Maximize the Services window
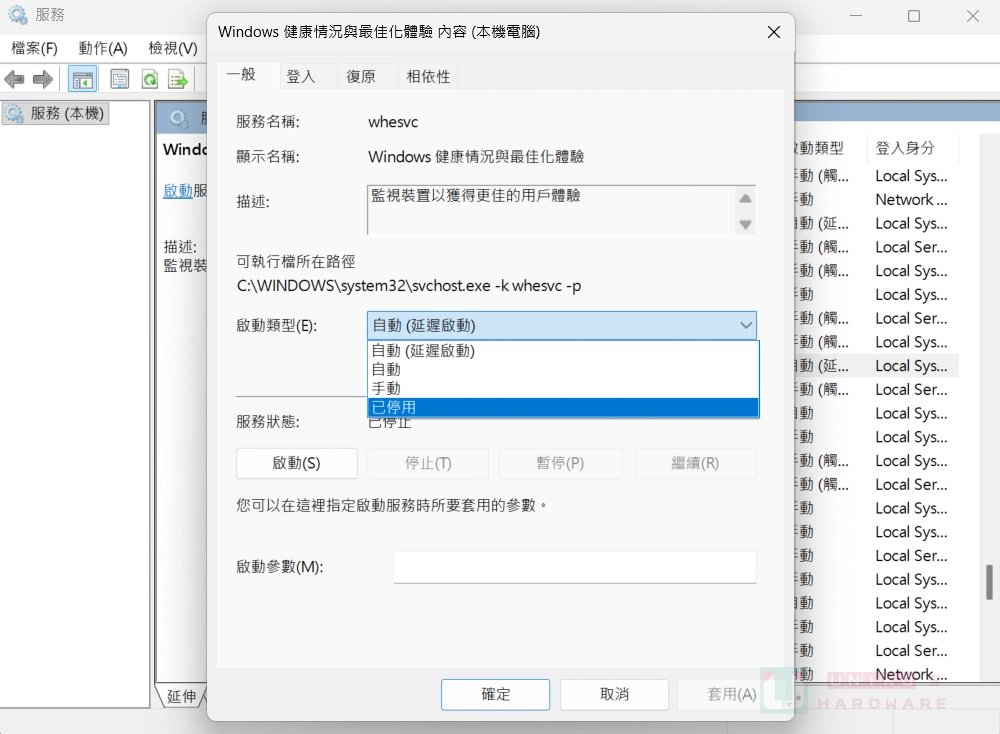The width and height of the screenshot is (1000, 734). pyautogui.click(x=914, y=16)
